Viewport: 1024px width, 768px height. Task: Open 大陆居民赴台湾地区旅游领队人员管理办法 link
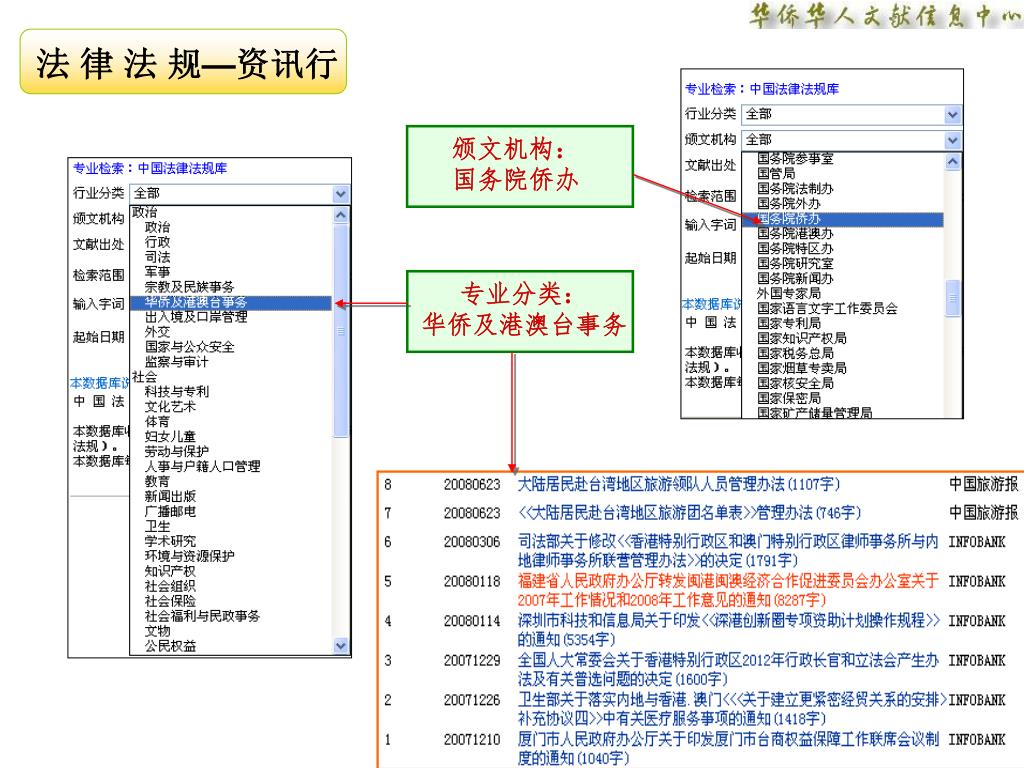tap(679, 485)
